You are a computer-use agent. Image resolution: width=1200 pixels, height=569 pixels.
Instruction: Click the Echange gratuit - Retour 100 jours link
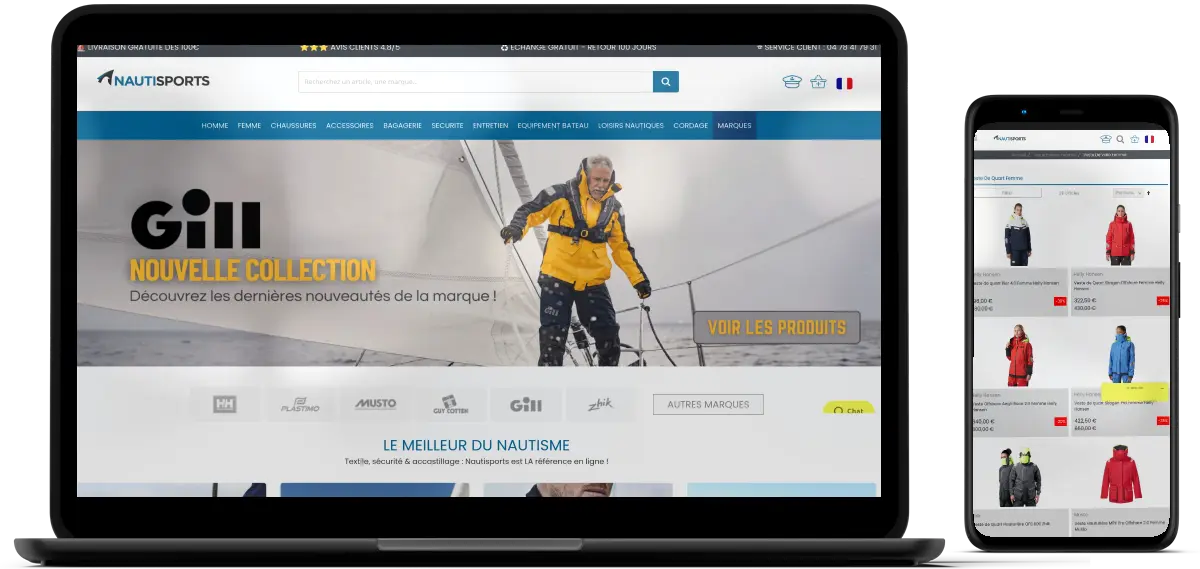point(578,47)
